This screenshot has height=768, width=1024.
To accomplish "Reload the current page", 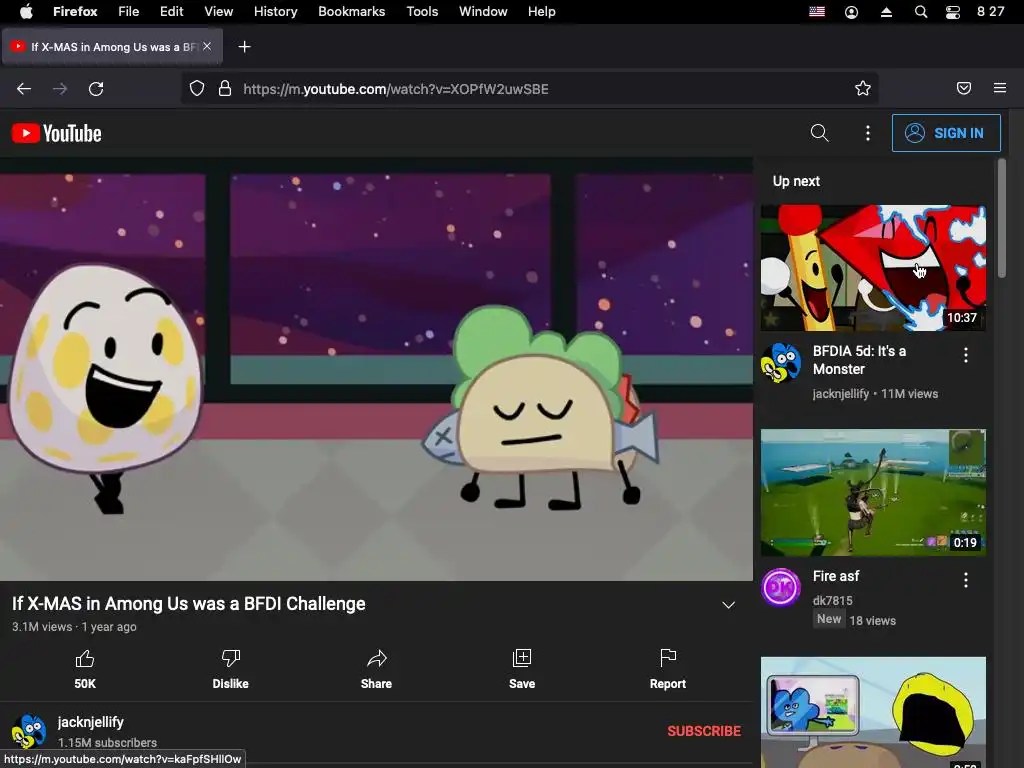I will [x=96, y=89].
